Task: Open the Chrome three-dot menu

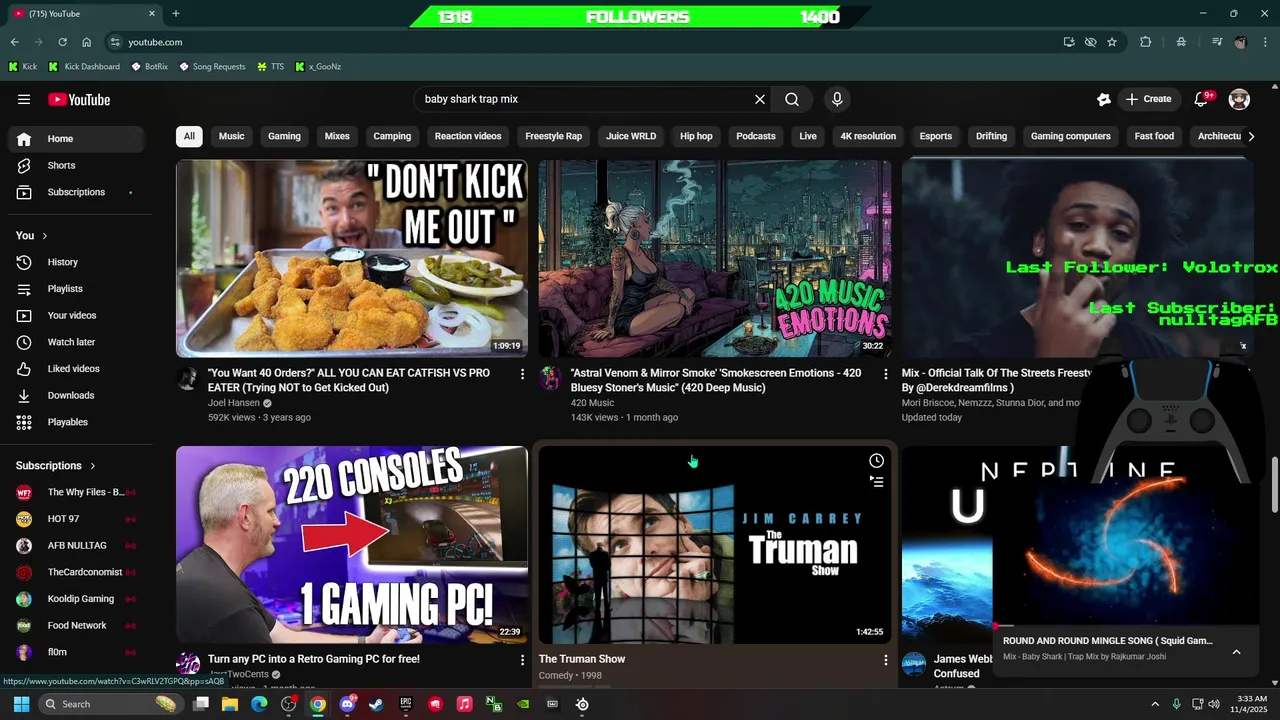Action: (1267, 42)
